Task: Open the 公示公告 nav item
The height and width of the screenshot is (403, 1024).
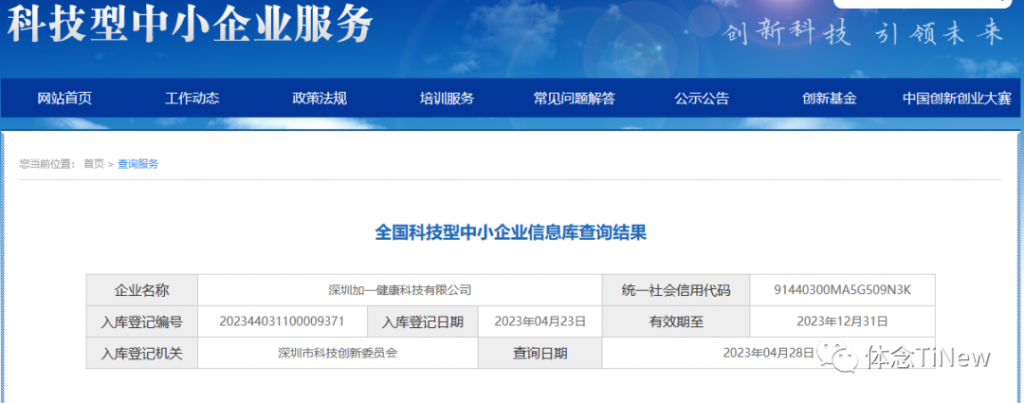Action: click(701, 99)
